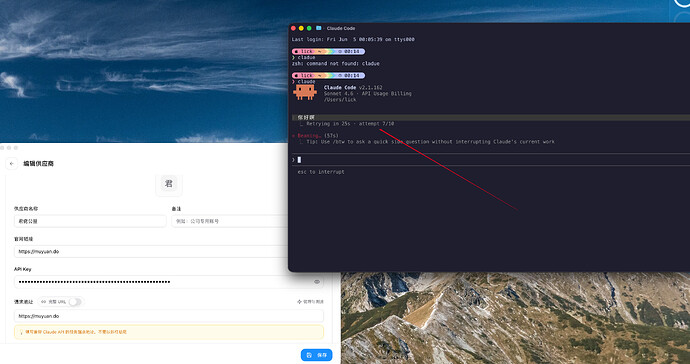Click the 'esc to interrupt' hint text
The image size is (690, 364).
(x=321, y=172)
